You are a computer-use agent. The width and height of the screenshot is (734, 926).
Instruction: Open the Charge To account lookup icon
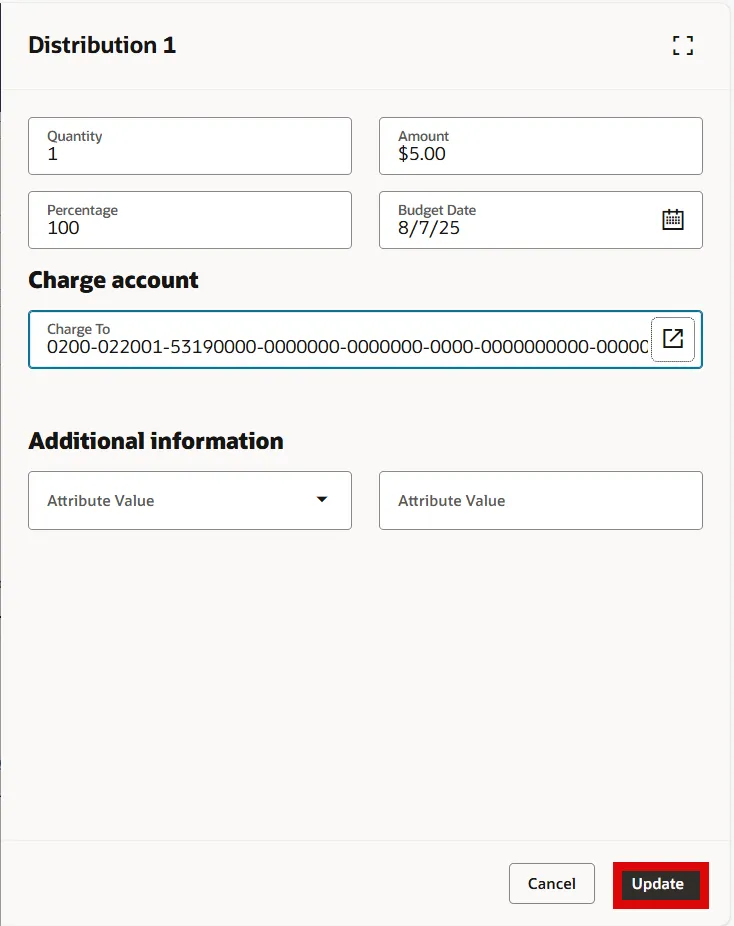coord(673,339)
